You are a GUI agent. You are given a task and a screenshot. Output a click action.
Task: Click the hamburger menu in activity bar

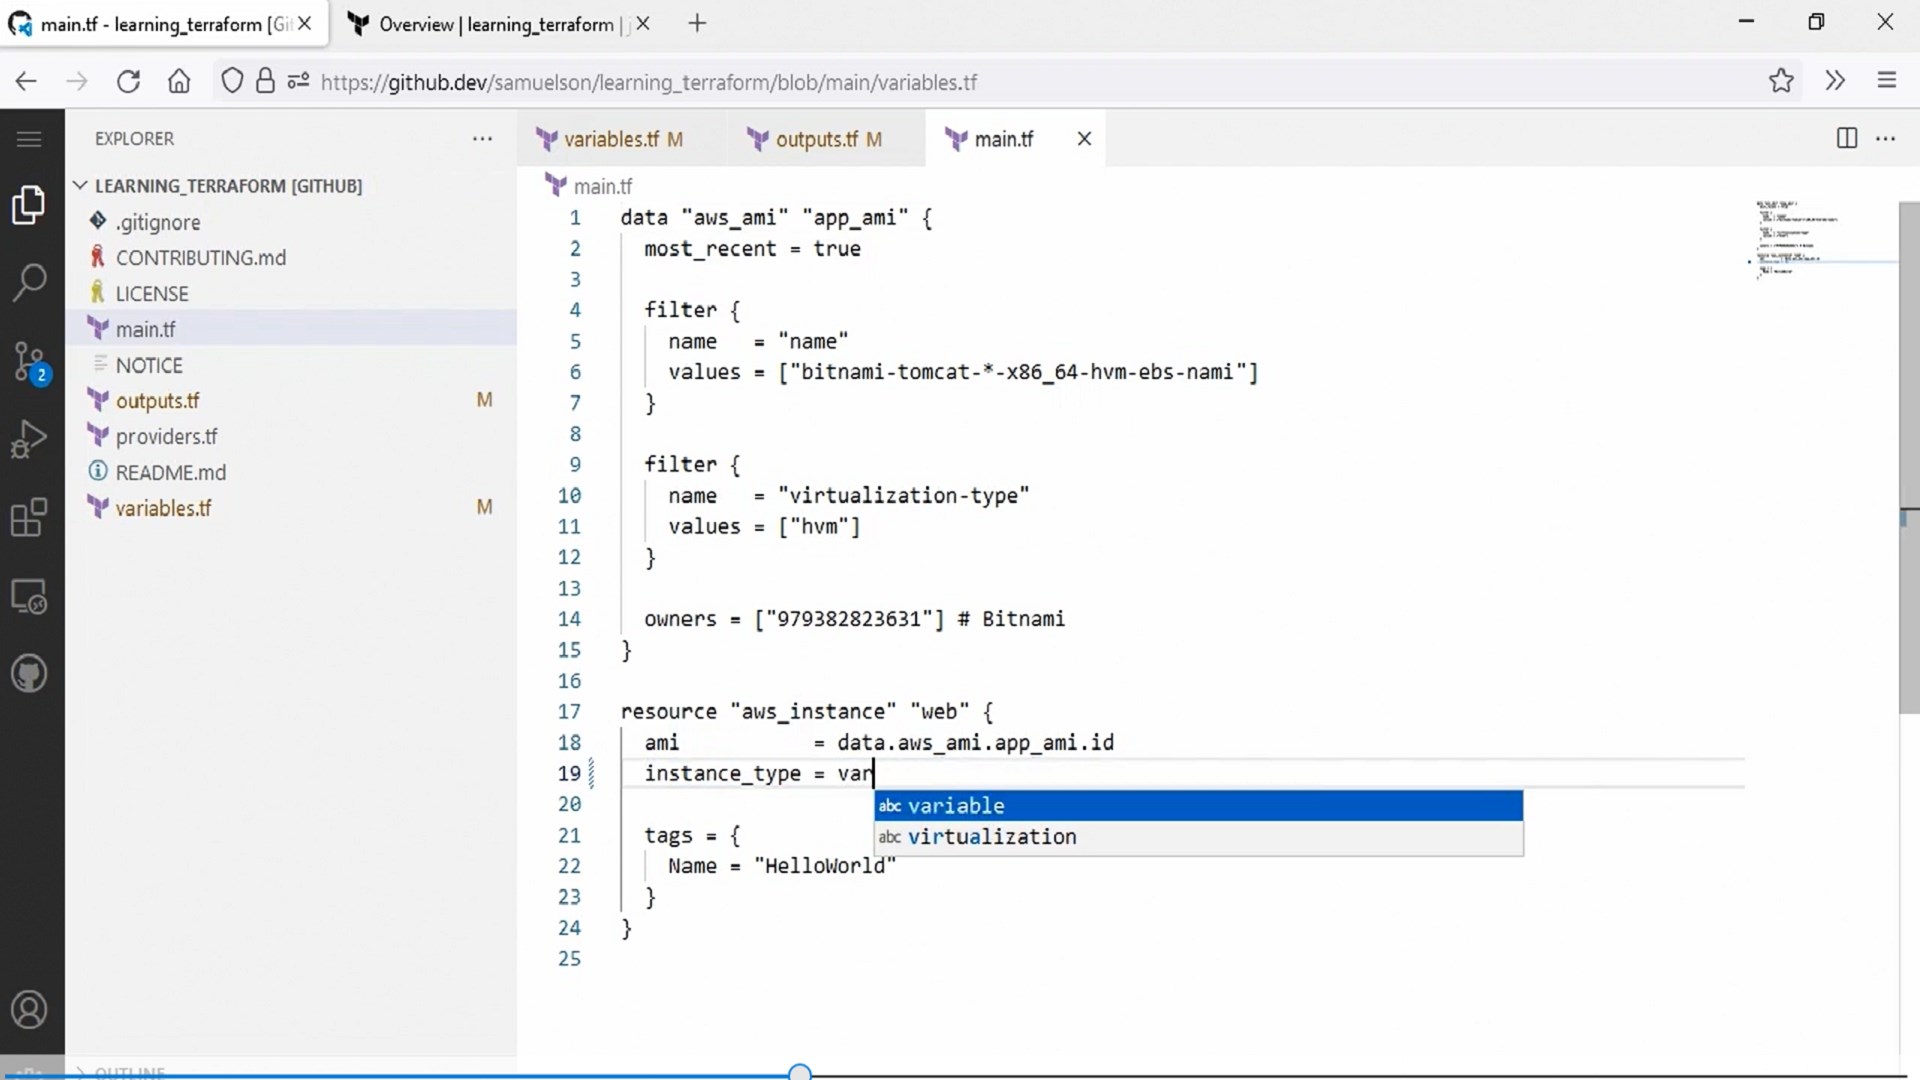[29, 139]
